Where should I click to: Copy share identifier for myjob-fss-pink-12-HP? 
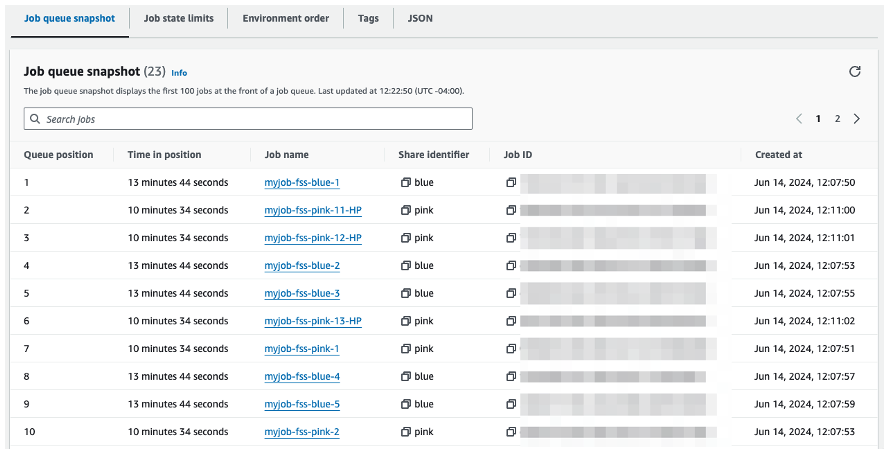405,238
